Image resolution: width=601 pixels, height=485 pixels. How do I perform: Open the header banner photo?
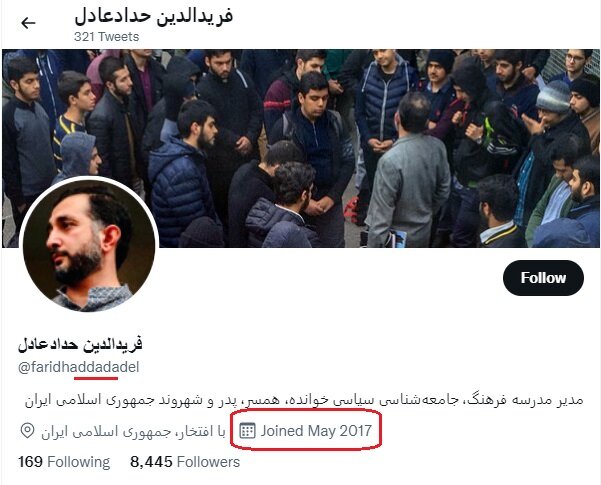[x=300, y=148]
